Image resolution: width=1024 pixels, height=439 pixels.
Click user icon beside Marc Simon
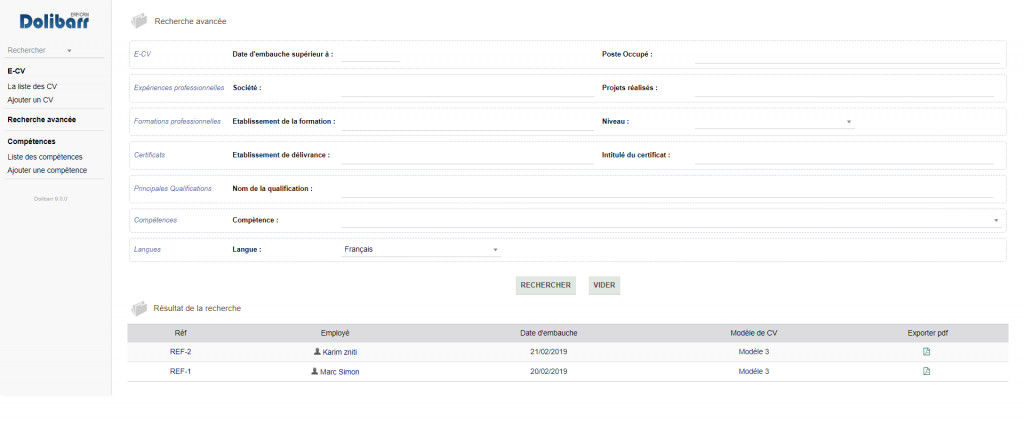tap(315, 371)
